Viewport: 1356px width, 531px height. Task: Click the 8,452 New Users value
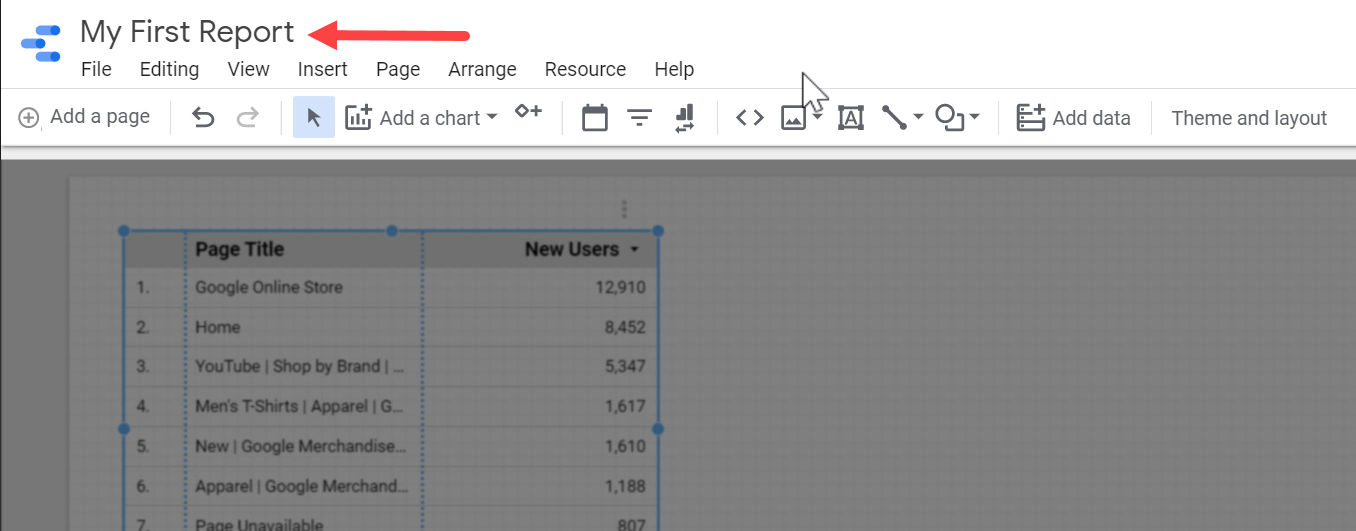coord(624,327)
